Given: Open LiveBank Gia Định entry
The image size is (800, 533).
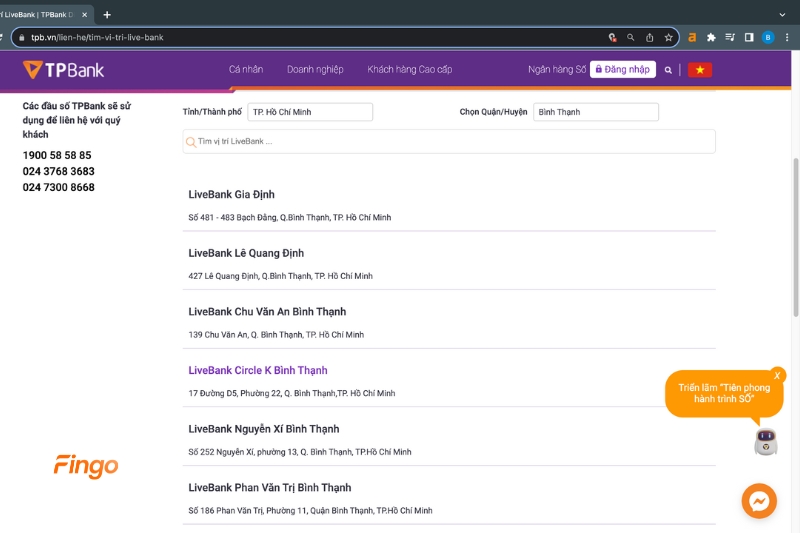Looking at the screenshot, I should coord(231,194).
